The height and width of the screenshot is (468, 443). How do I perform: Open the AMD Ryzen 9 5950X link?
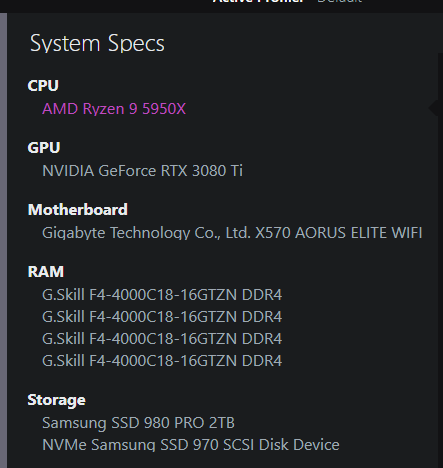(114, 109)
